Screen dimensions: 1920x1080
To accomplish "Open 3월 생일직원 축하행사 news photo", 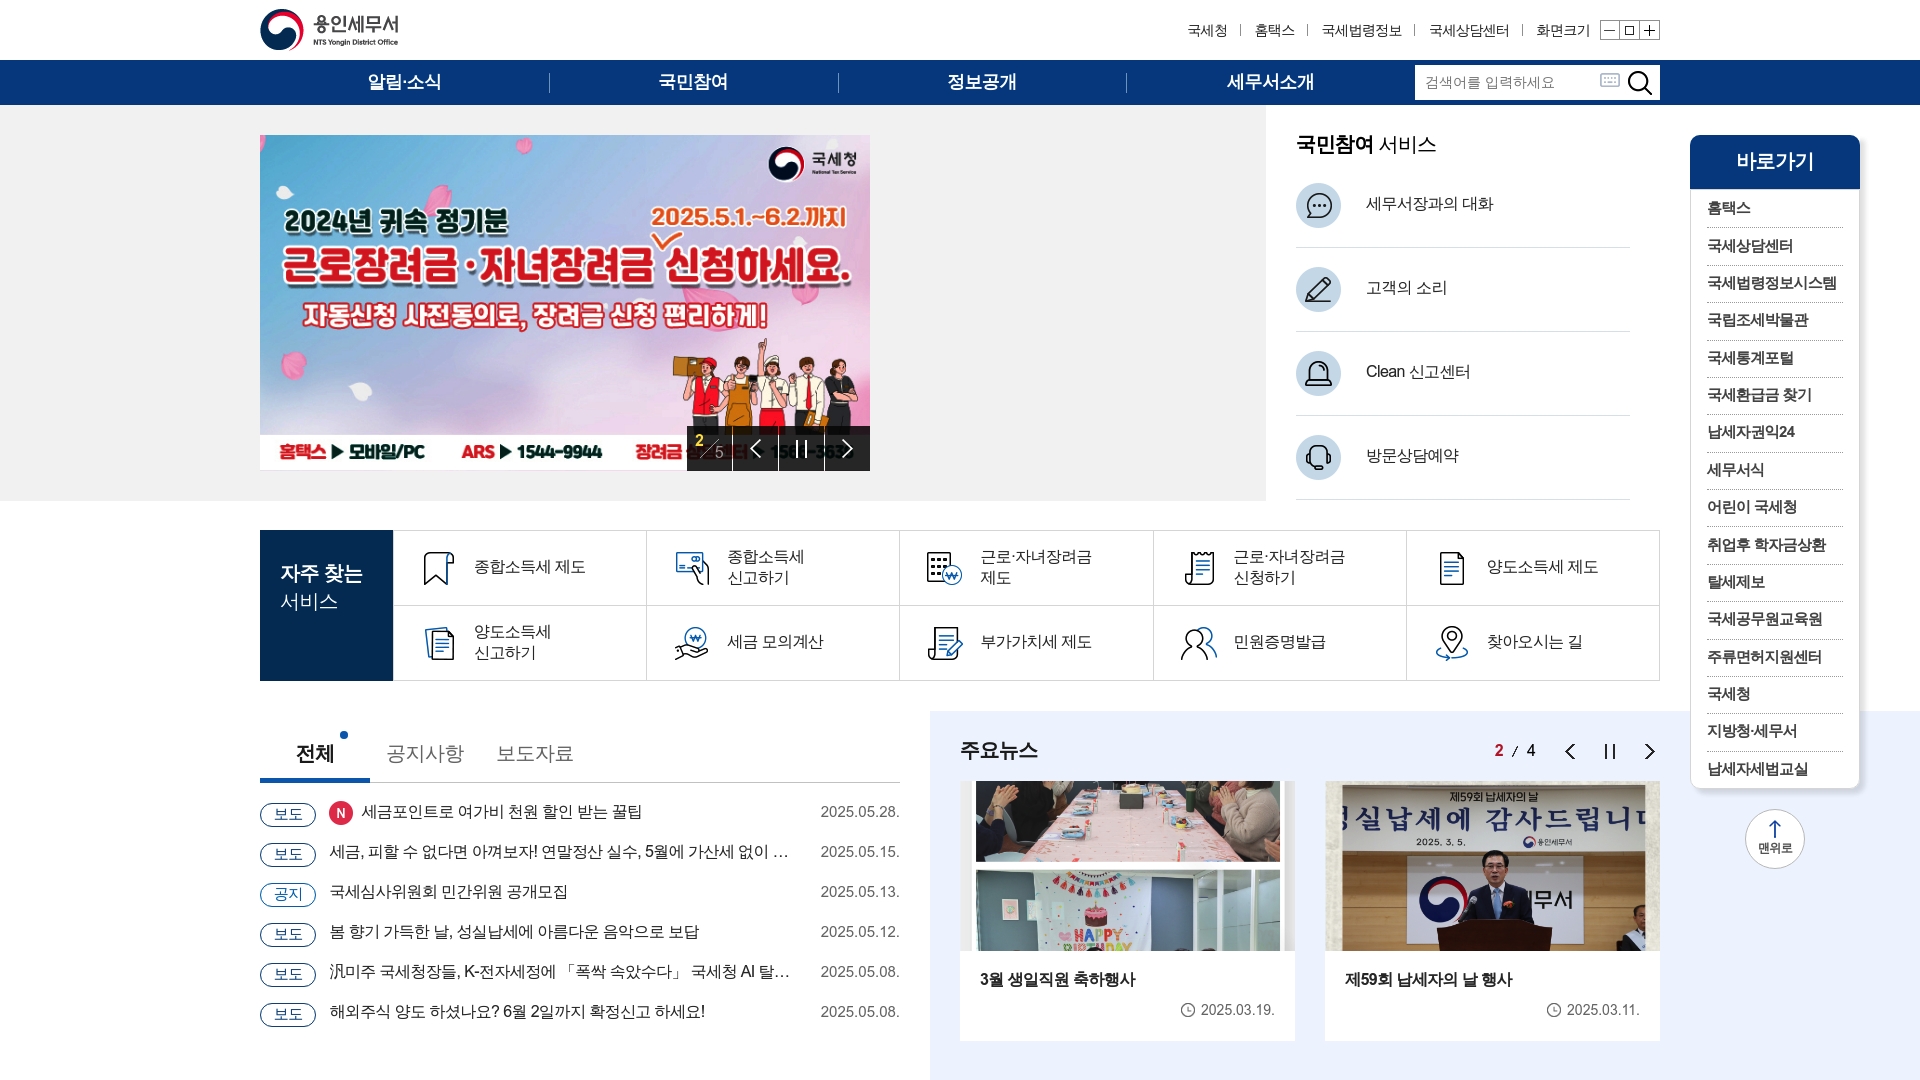I will pyautogui.click(x=1127, y=866).
